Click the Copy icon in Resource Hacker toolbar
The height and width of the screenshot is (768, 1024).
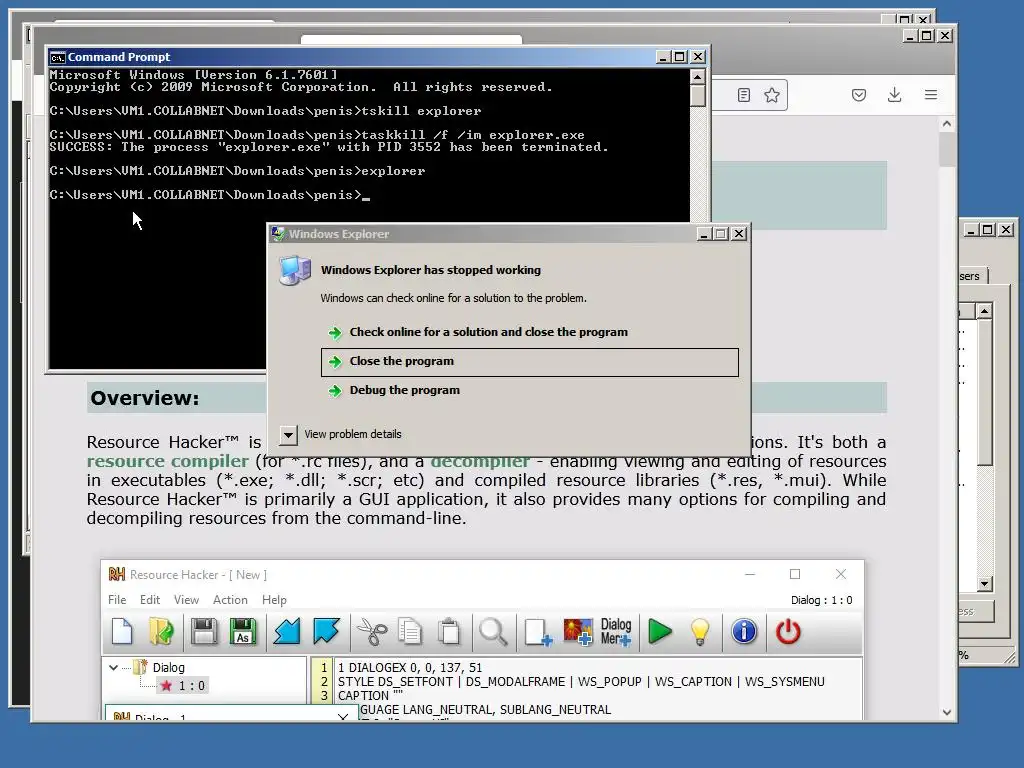pos(410,632)
